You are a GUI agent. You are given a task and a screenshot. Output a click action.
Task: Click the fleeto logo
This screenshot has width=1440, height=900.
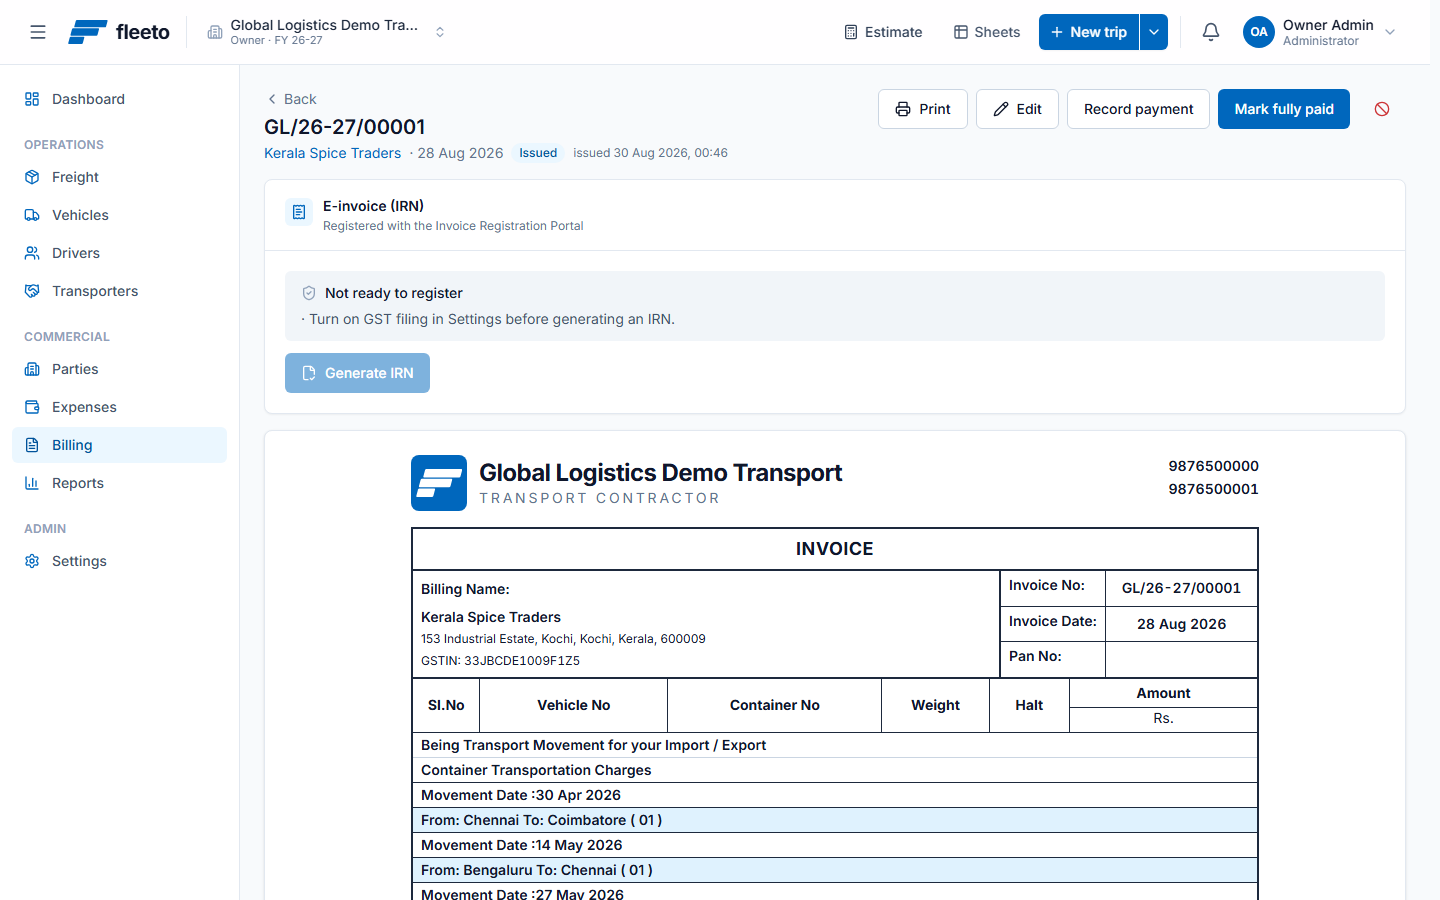point(119,32)
